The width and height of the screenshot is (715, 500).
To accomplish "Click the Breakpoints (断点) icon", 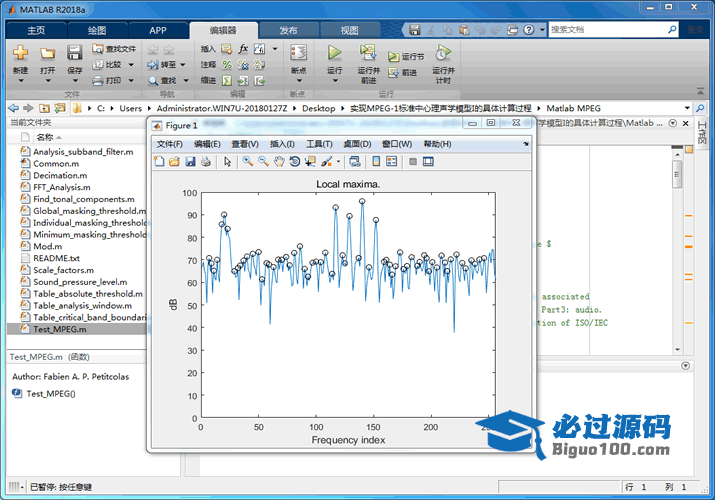I will [299, 52].
